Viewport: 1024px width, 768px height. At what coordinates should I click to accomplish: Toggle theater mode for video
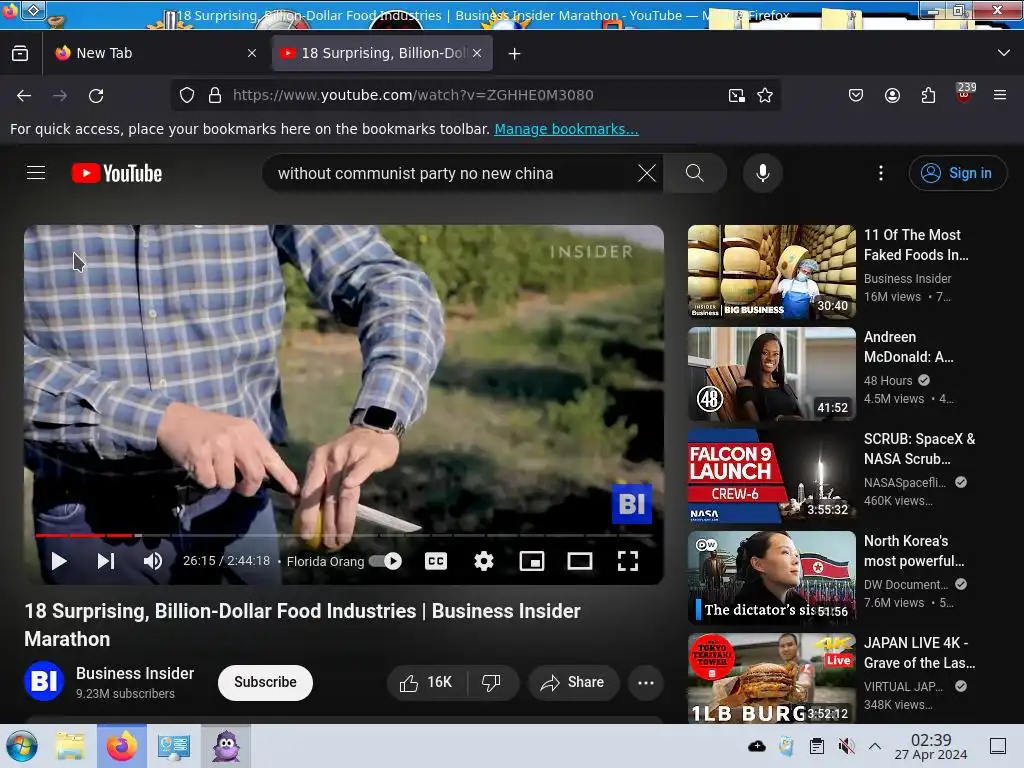[580, 561]
